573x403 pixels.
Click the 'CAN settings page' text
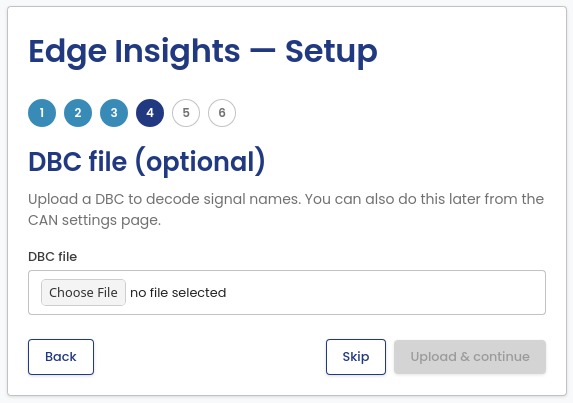[94, 220]
